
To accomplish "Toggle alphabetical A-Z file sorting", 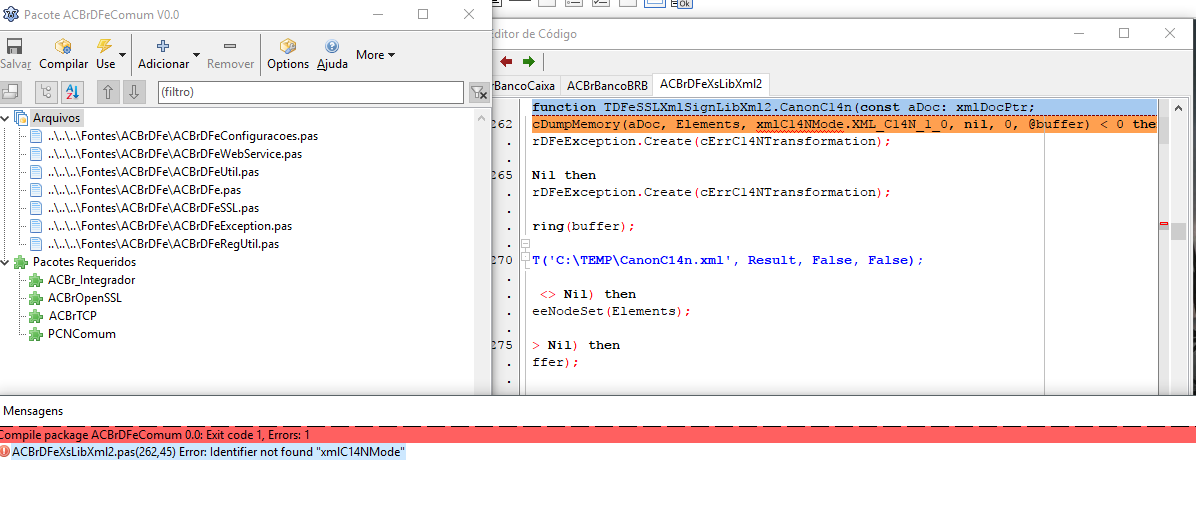I will click(x=71, y=92).
